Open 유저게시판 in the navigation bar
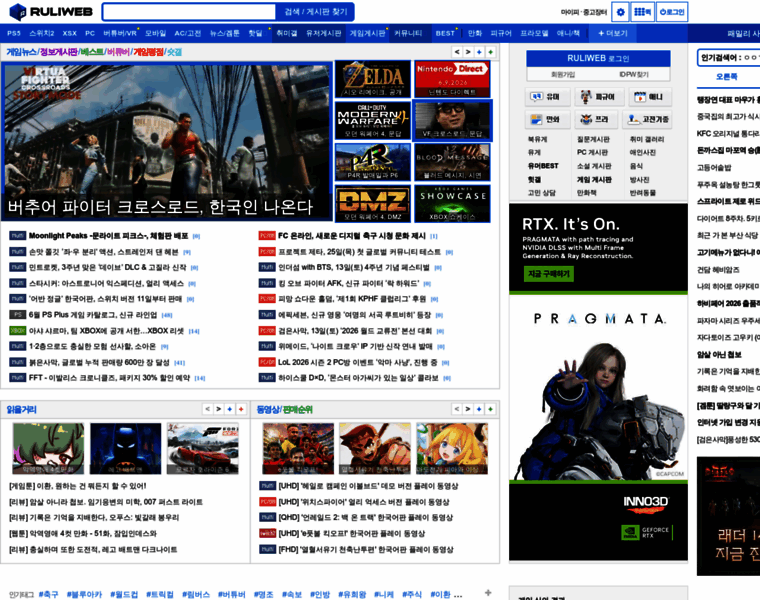Viewport: 760px width, 600px height. [324, 33]
